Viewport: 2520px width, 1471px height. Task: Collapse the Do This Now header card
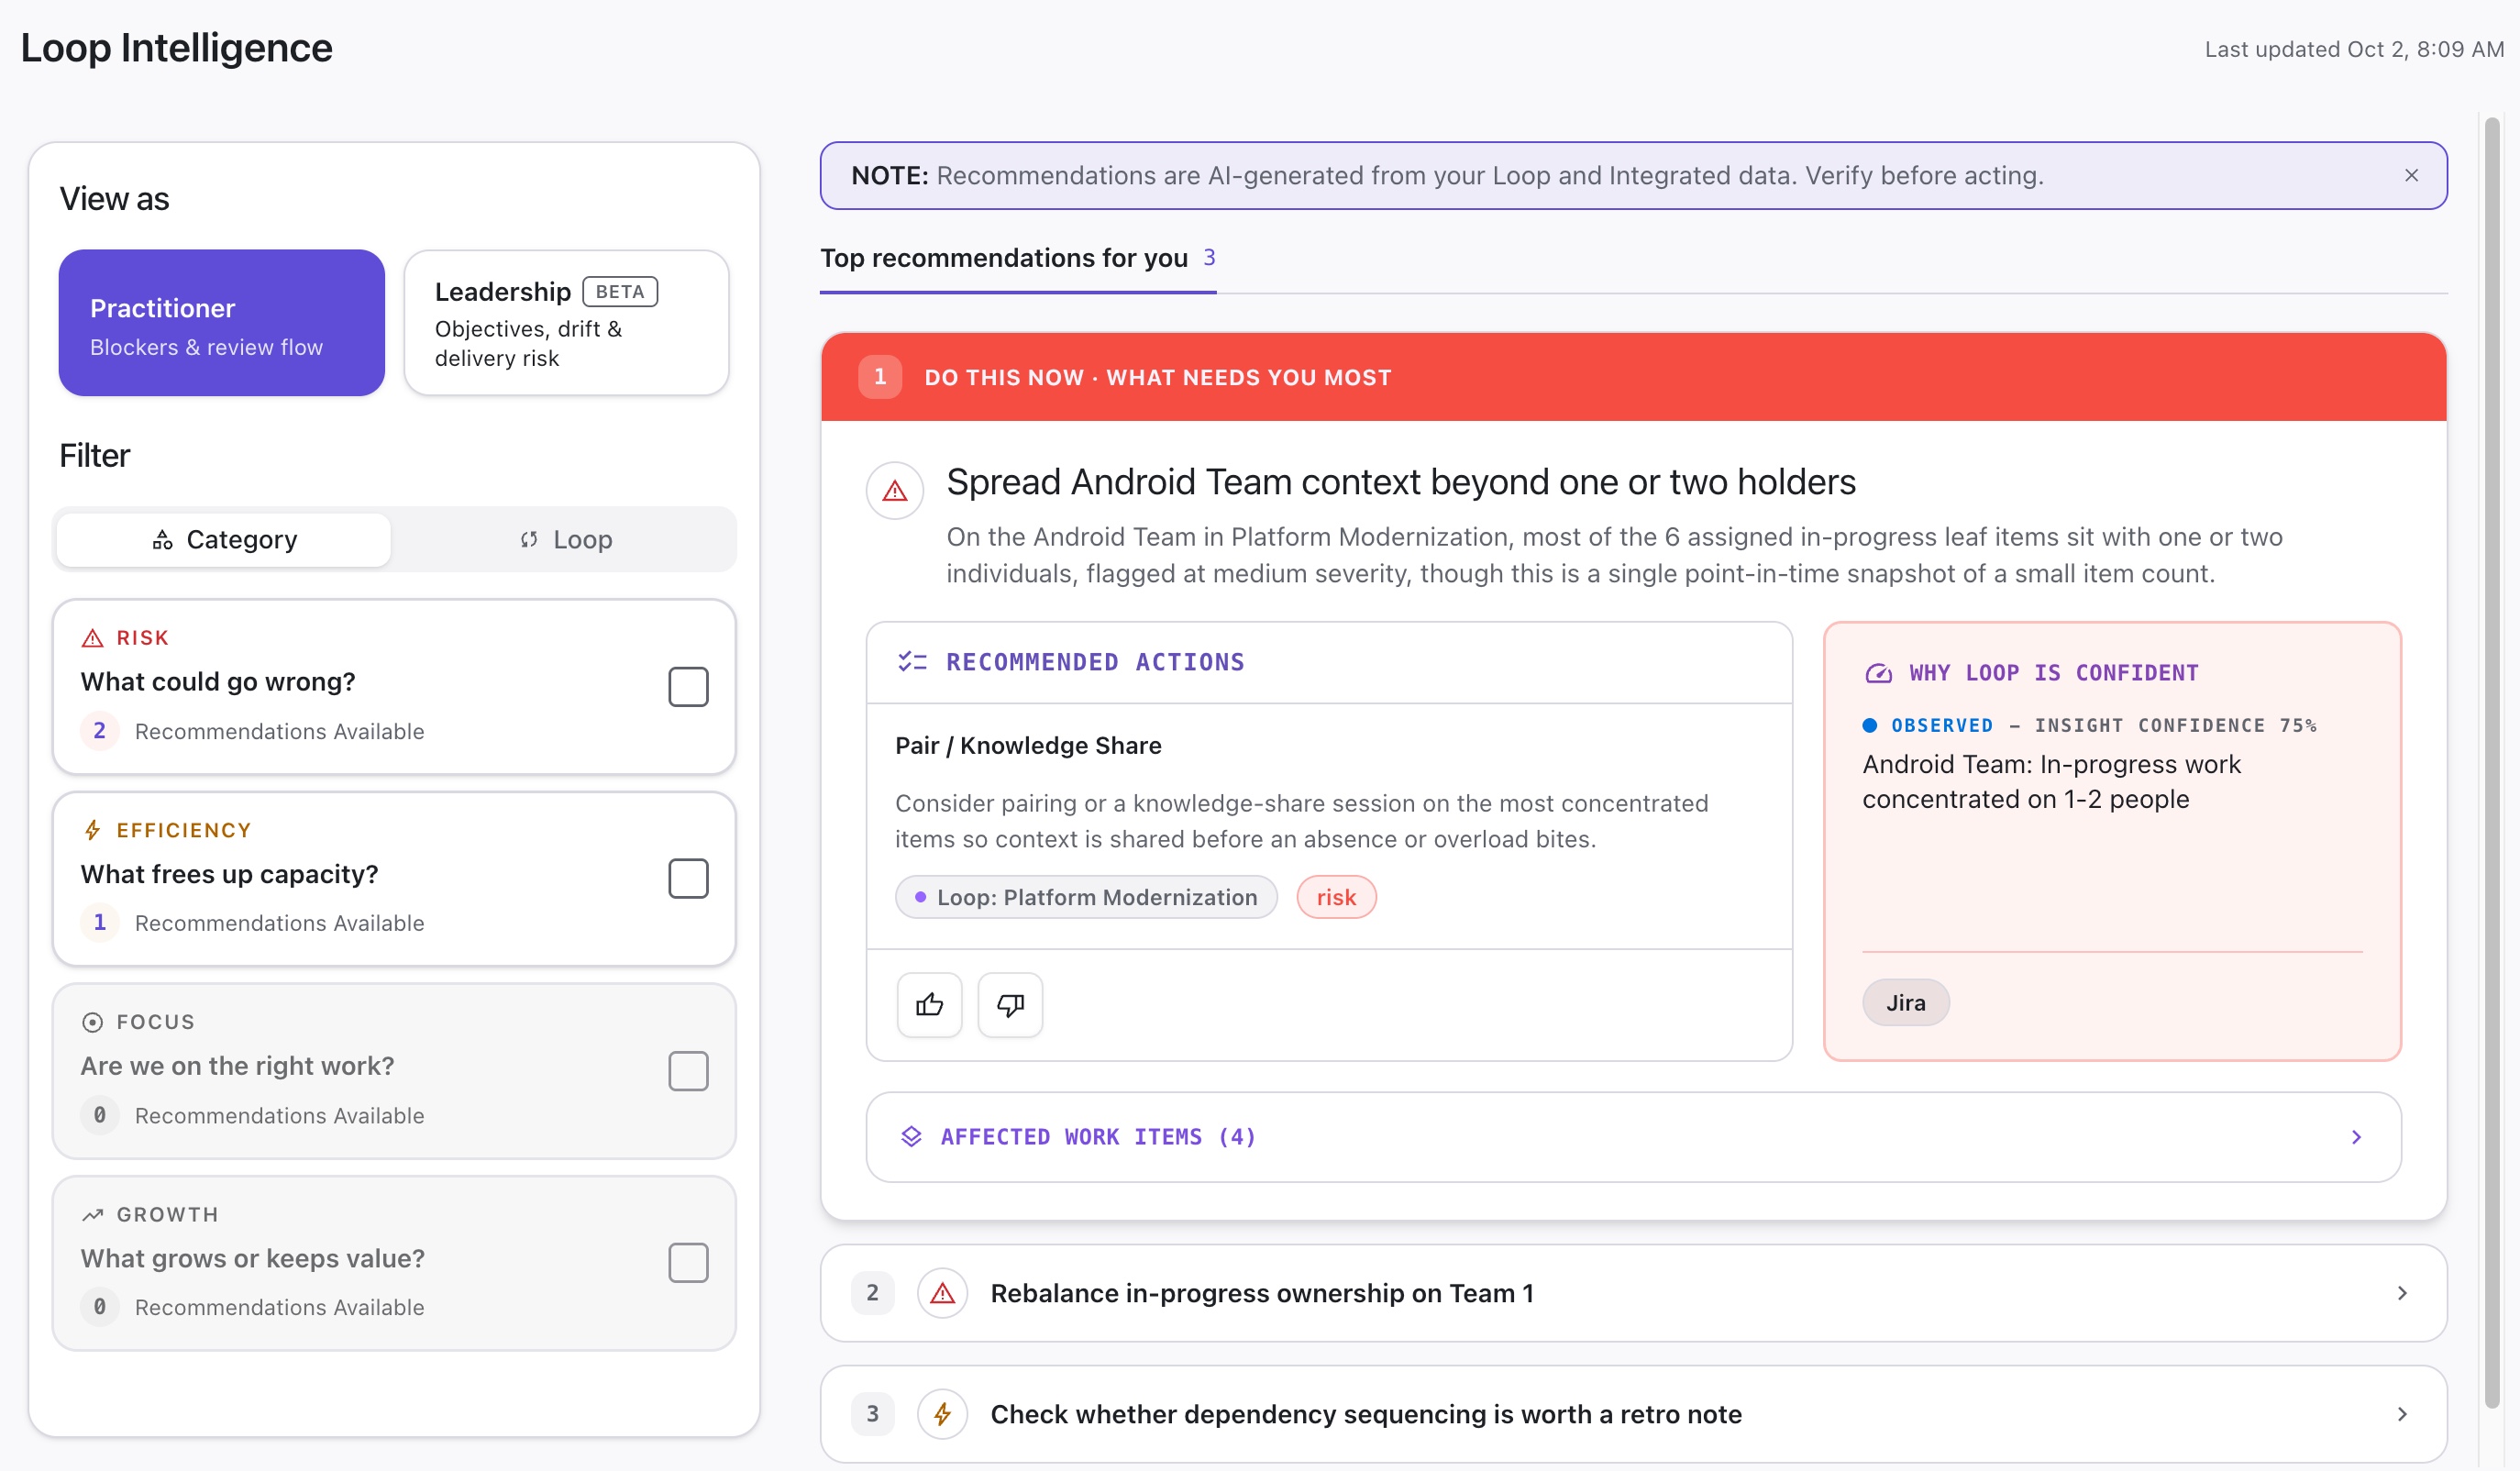click(x=1633, y=377)
